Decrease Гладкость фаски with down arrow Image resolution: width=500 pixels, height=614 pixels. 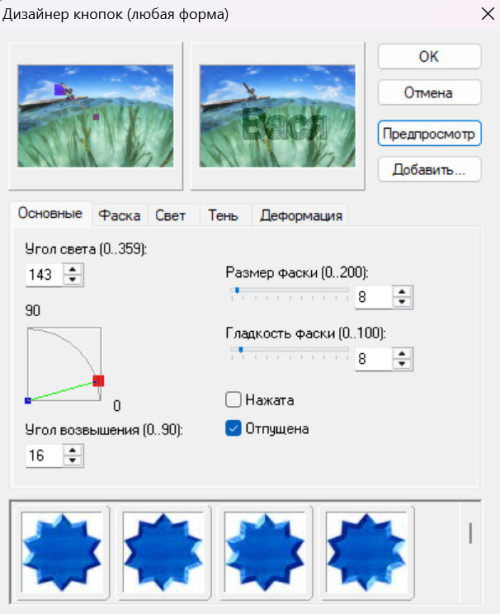(402, 363)
